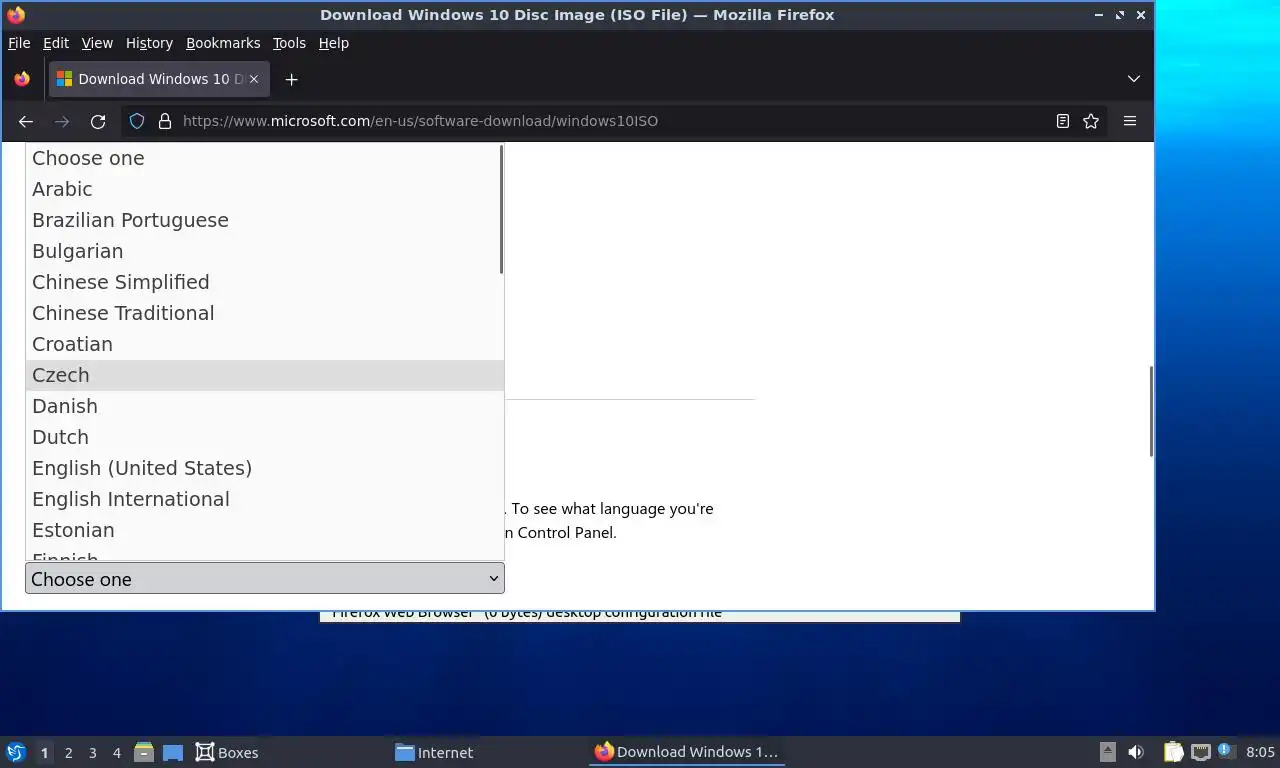Open the File menu
Image resolution: width=1280 pixels, height=768 pixels.
[19, 43]
